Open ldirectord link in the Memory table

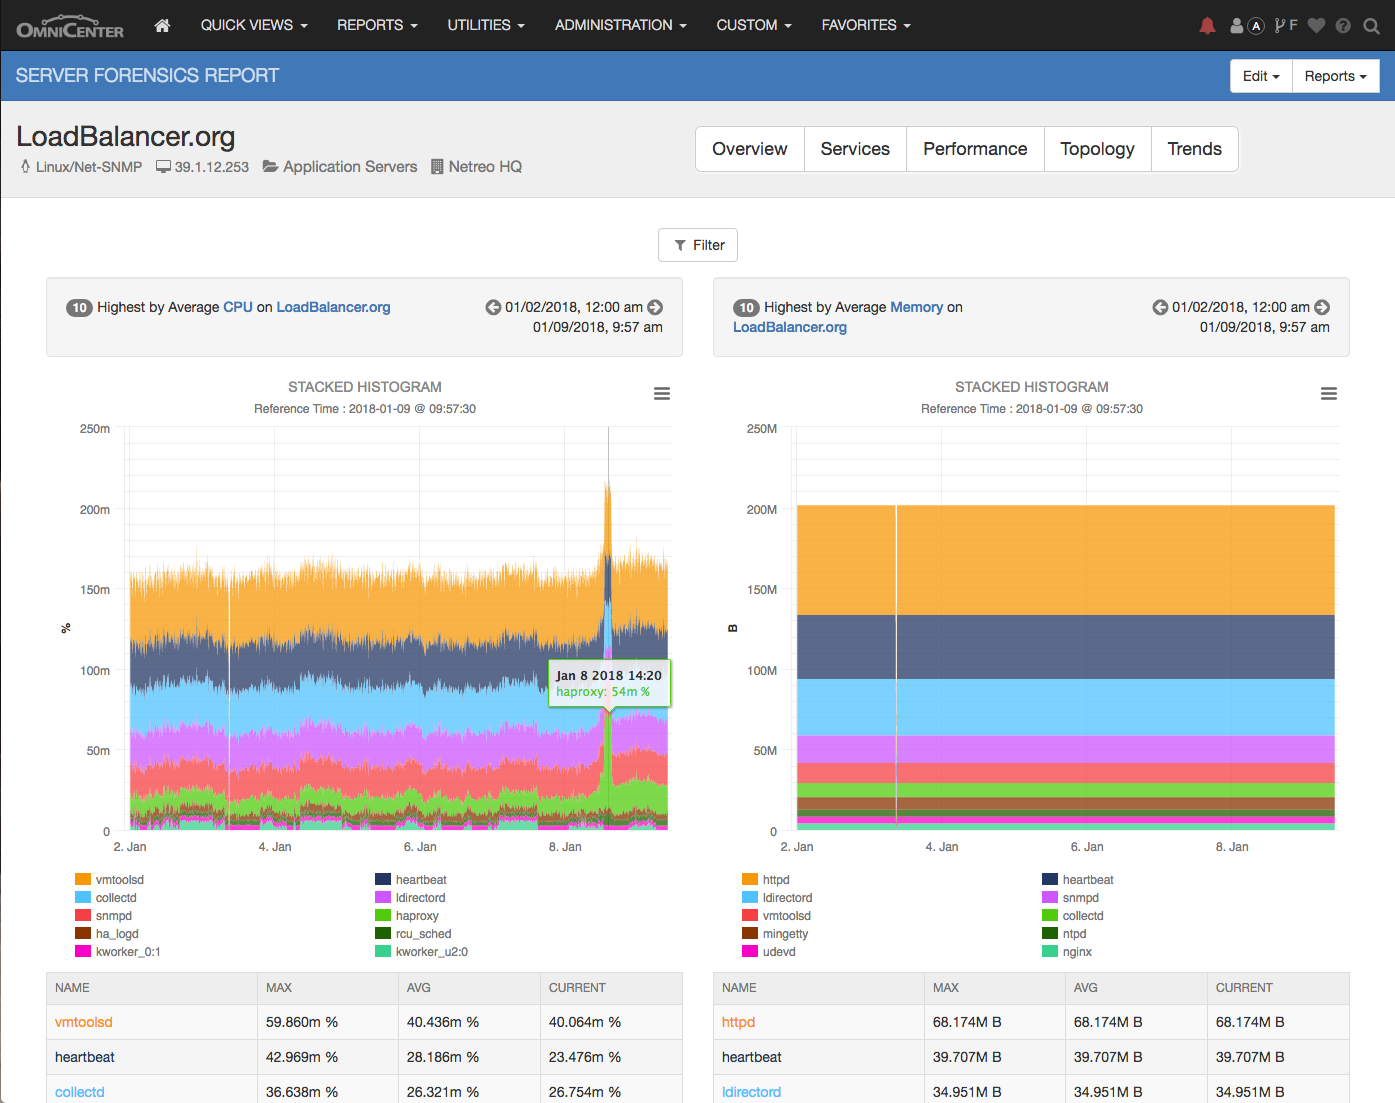(x=751, y=1092)
